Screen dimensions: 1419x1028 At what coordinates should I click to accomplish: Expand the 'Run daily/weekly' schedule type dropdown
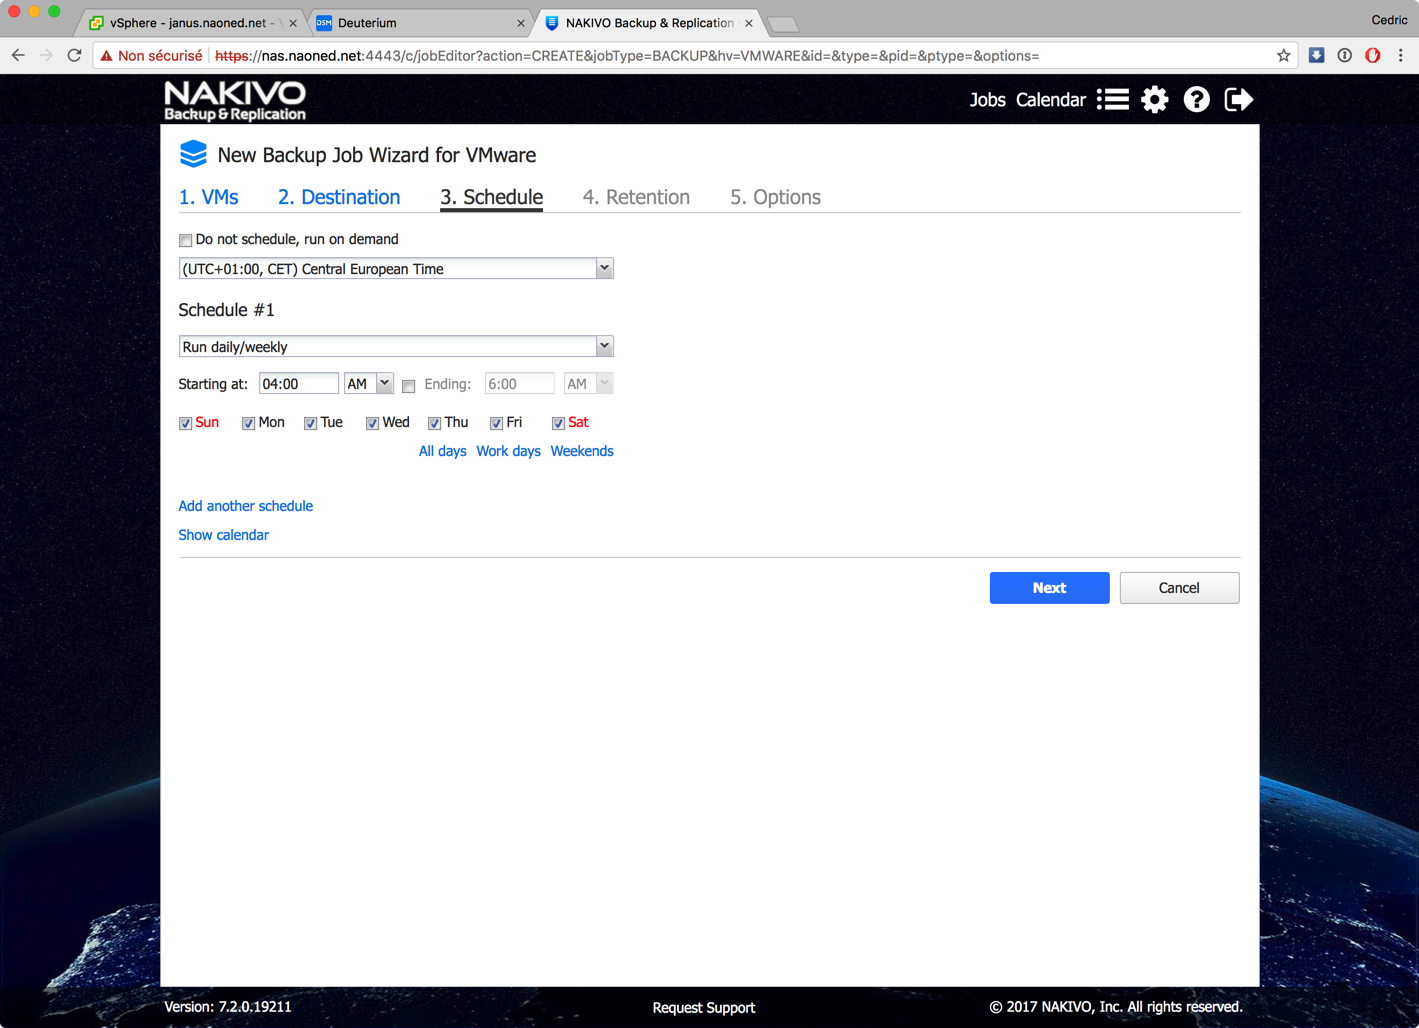[395, 347]
